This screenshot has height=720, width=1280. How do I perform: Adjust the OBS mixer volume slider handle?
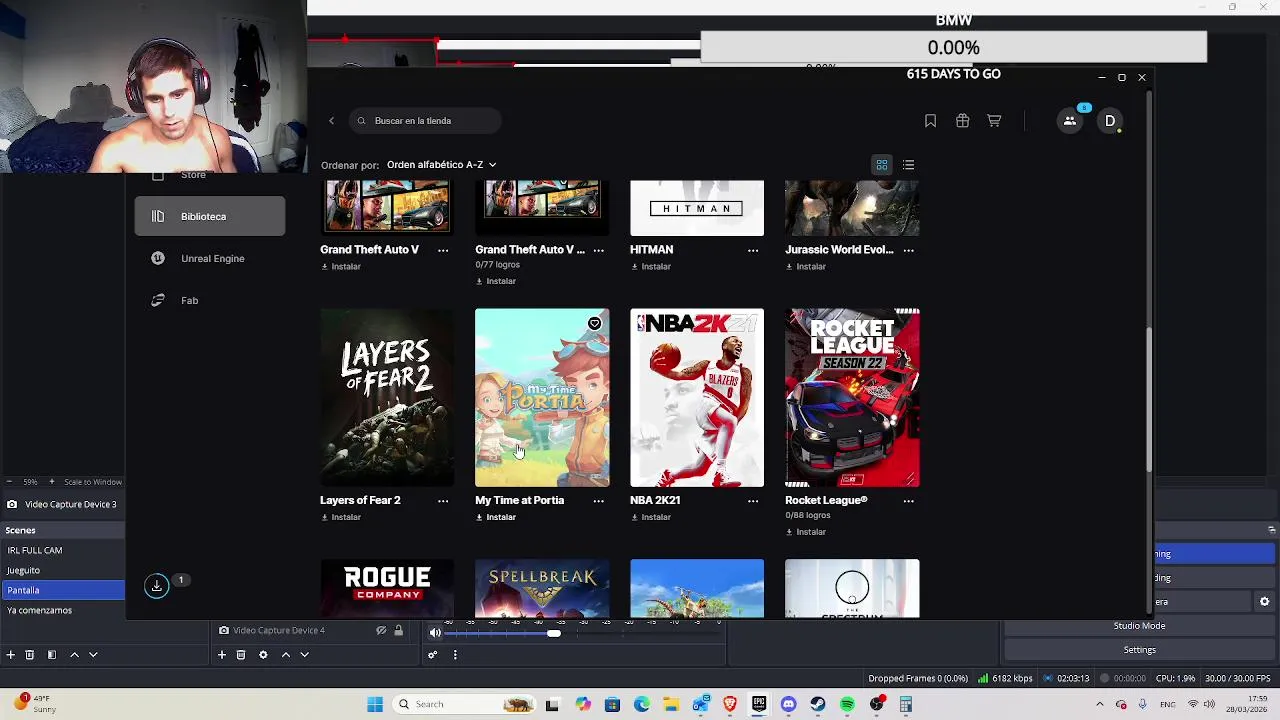553,633
